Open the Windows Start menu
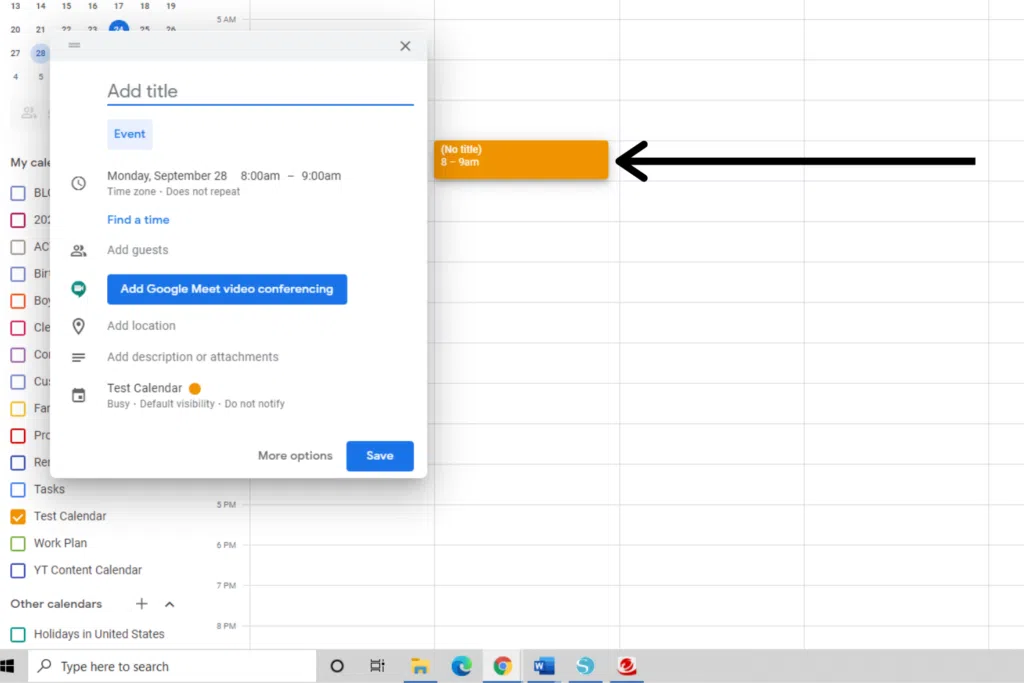 click(x=8, y=666)
